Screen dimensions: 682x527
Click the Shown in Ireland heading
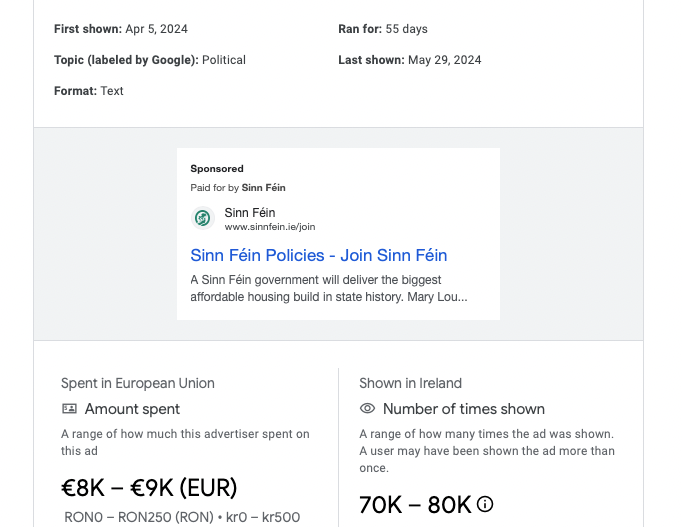pyautogui.click(x=410, y=383)
